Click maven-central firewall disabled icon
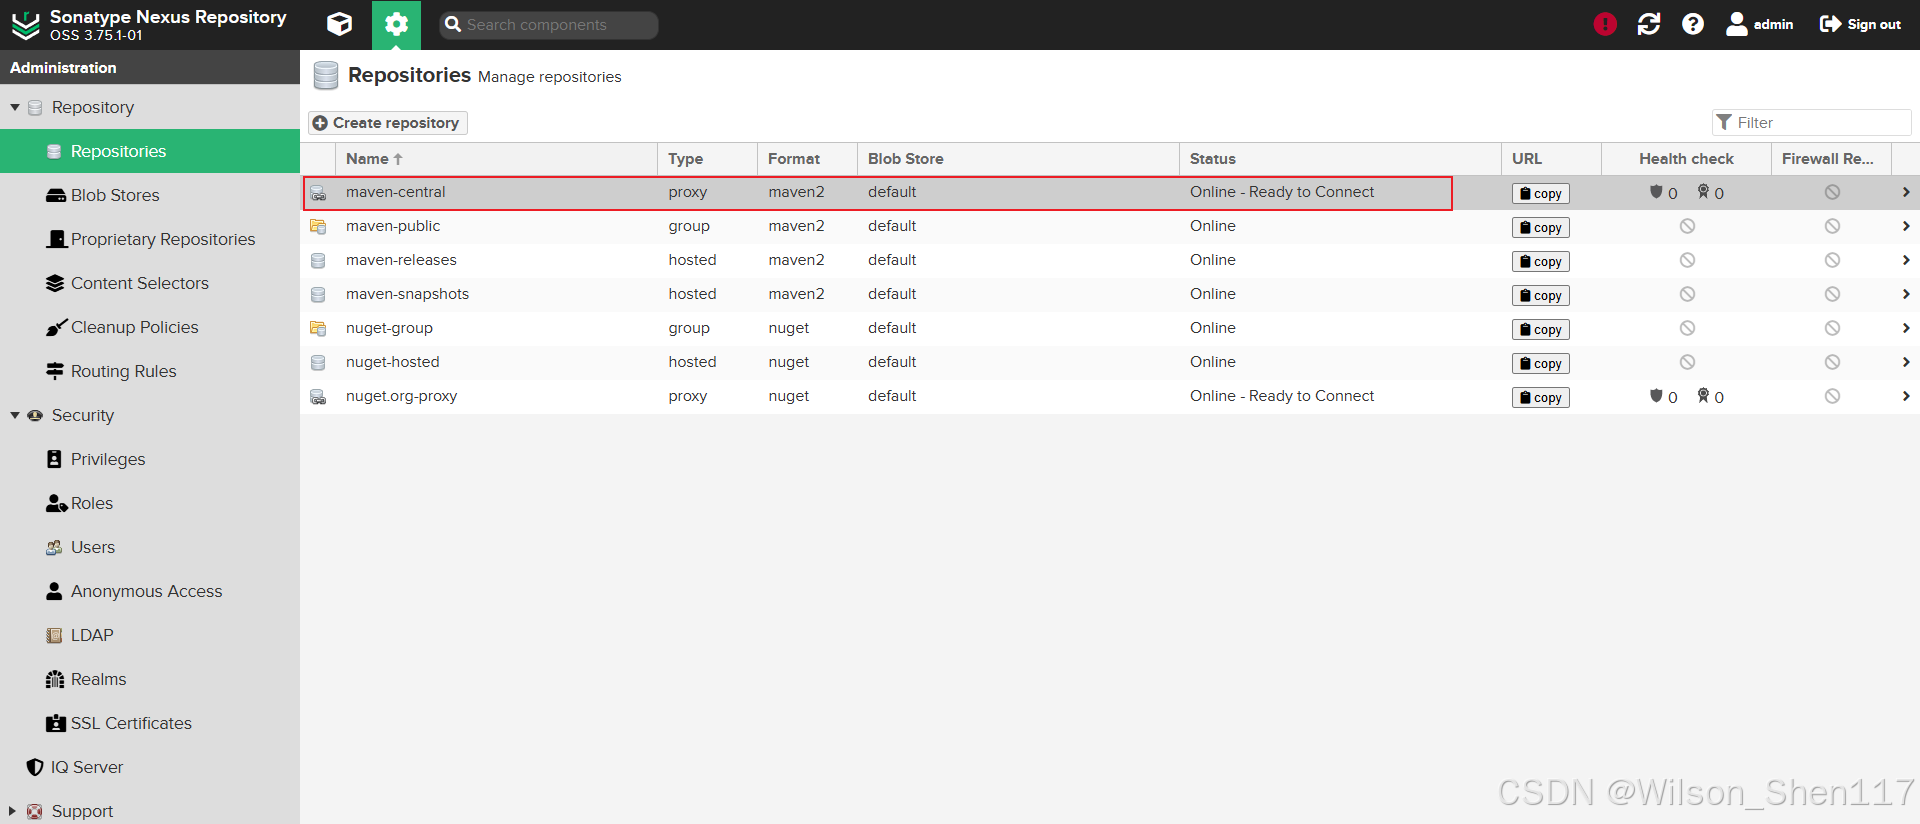The height and width of the screenshot is (824, 1920). (1832, 192)
